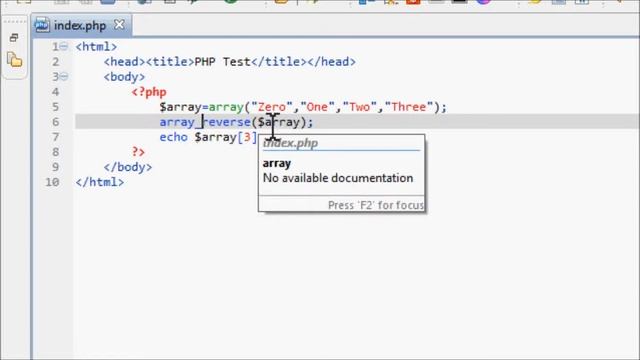Click the "One" string literal
640x360 pixels.
[317, 107]
